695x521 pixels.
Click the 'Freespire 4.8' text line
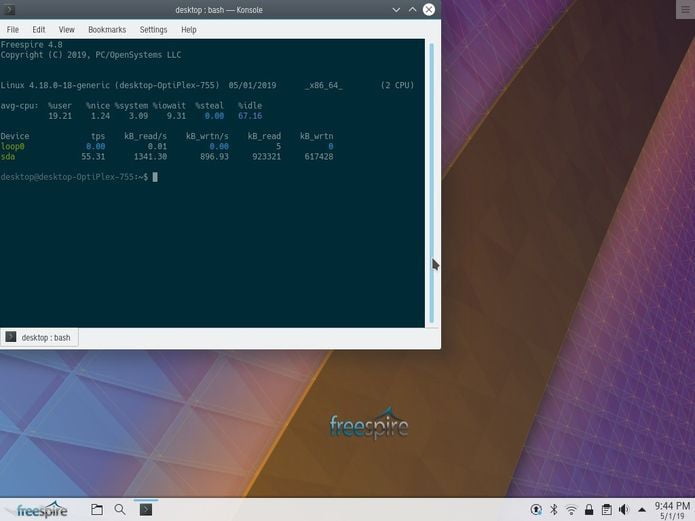point(31,45)
